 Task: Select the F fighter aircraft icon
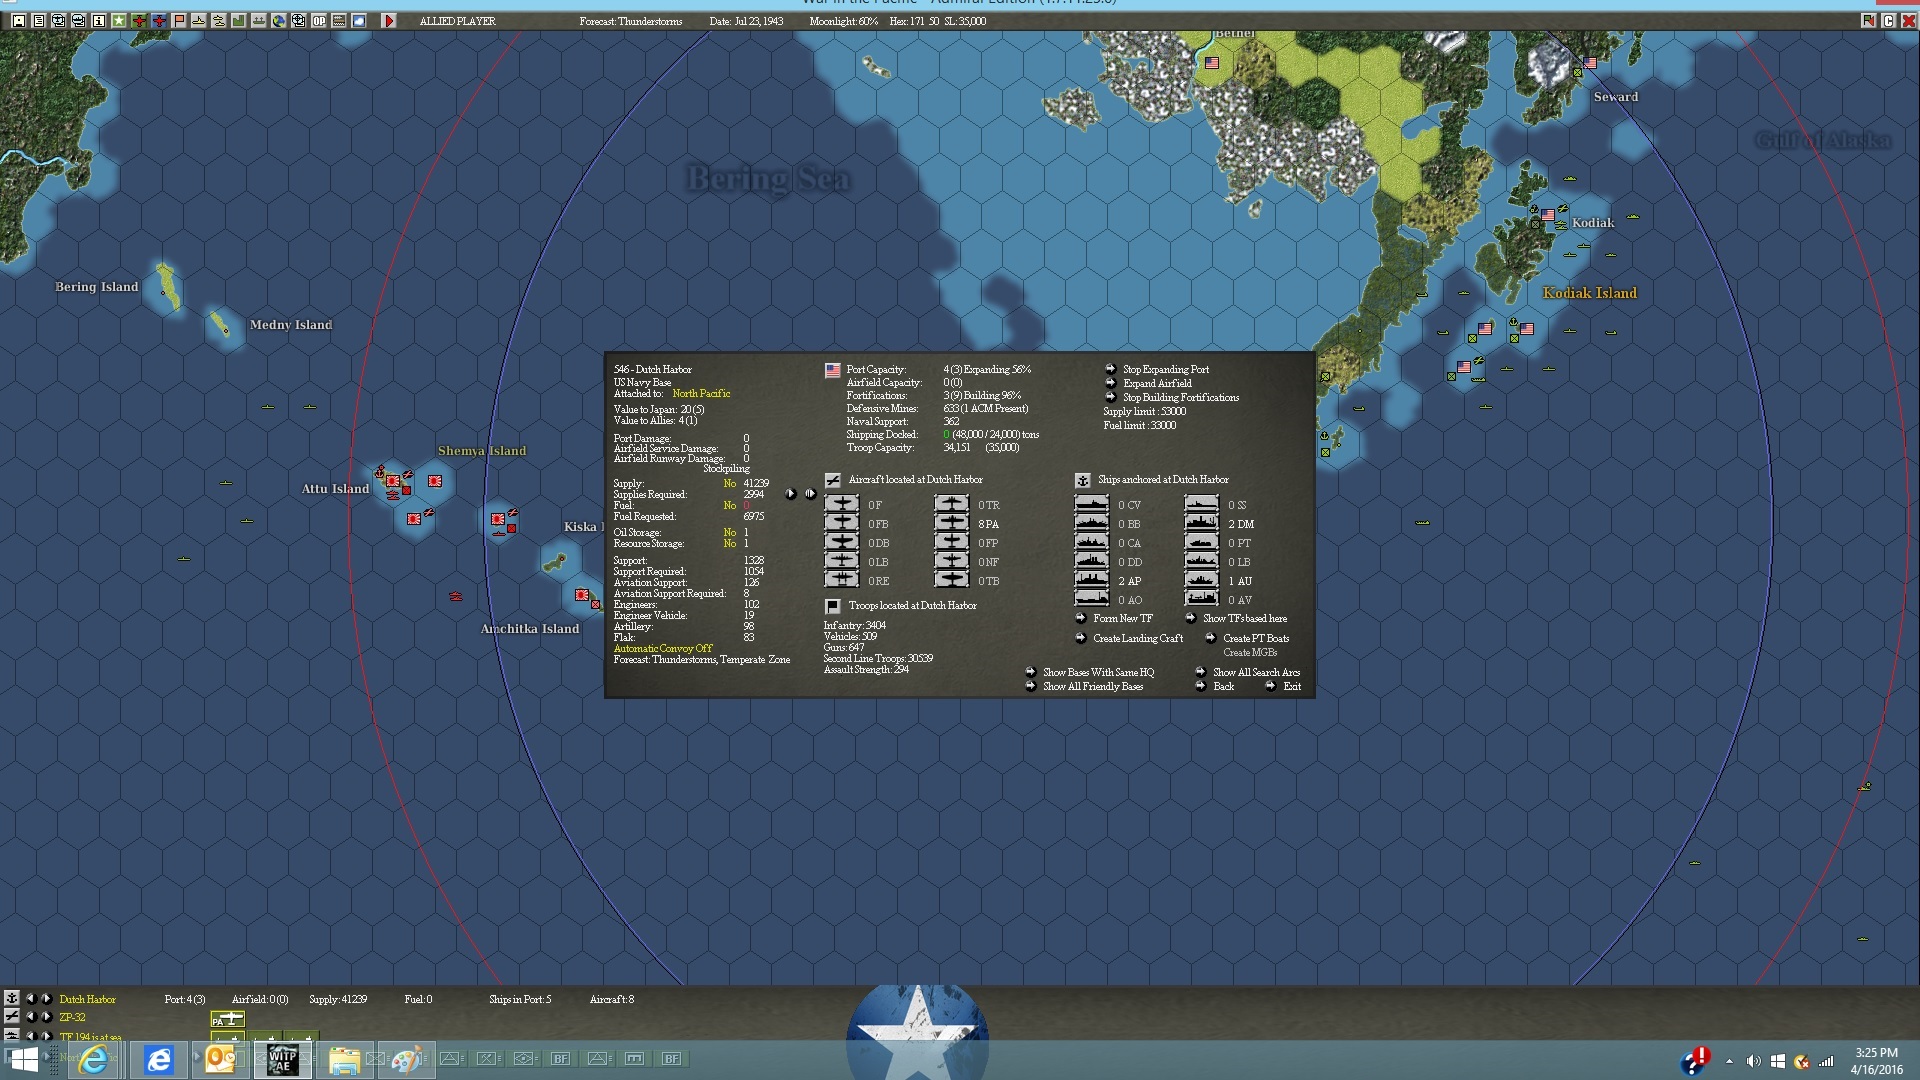click(841, 504)
